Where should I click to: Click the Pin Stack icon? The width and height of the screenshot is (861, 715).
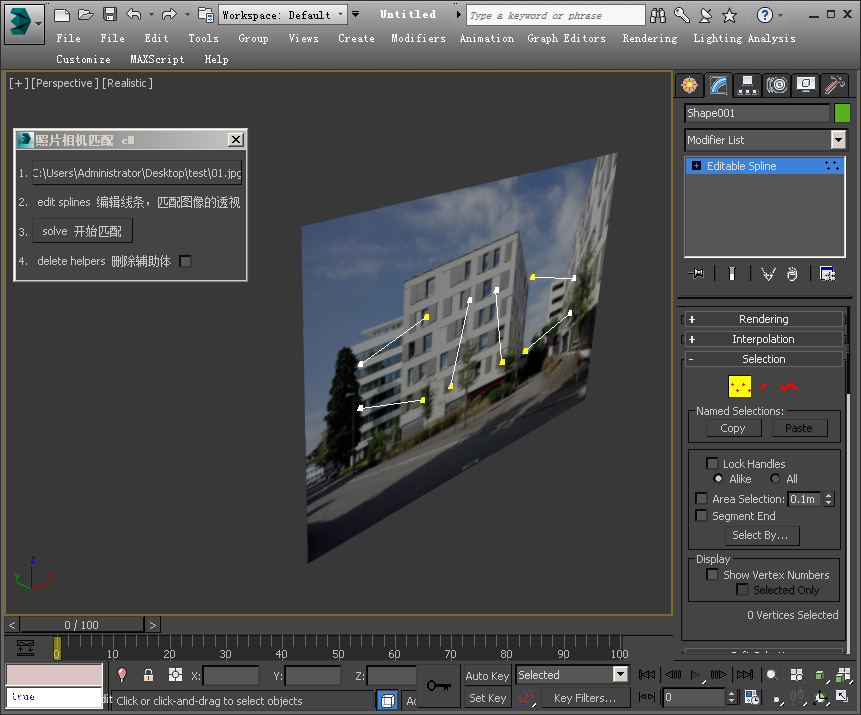coord(697,273)
